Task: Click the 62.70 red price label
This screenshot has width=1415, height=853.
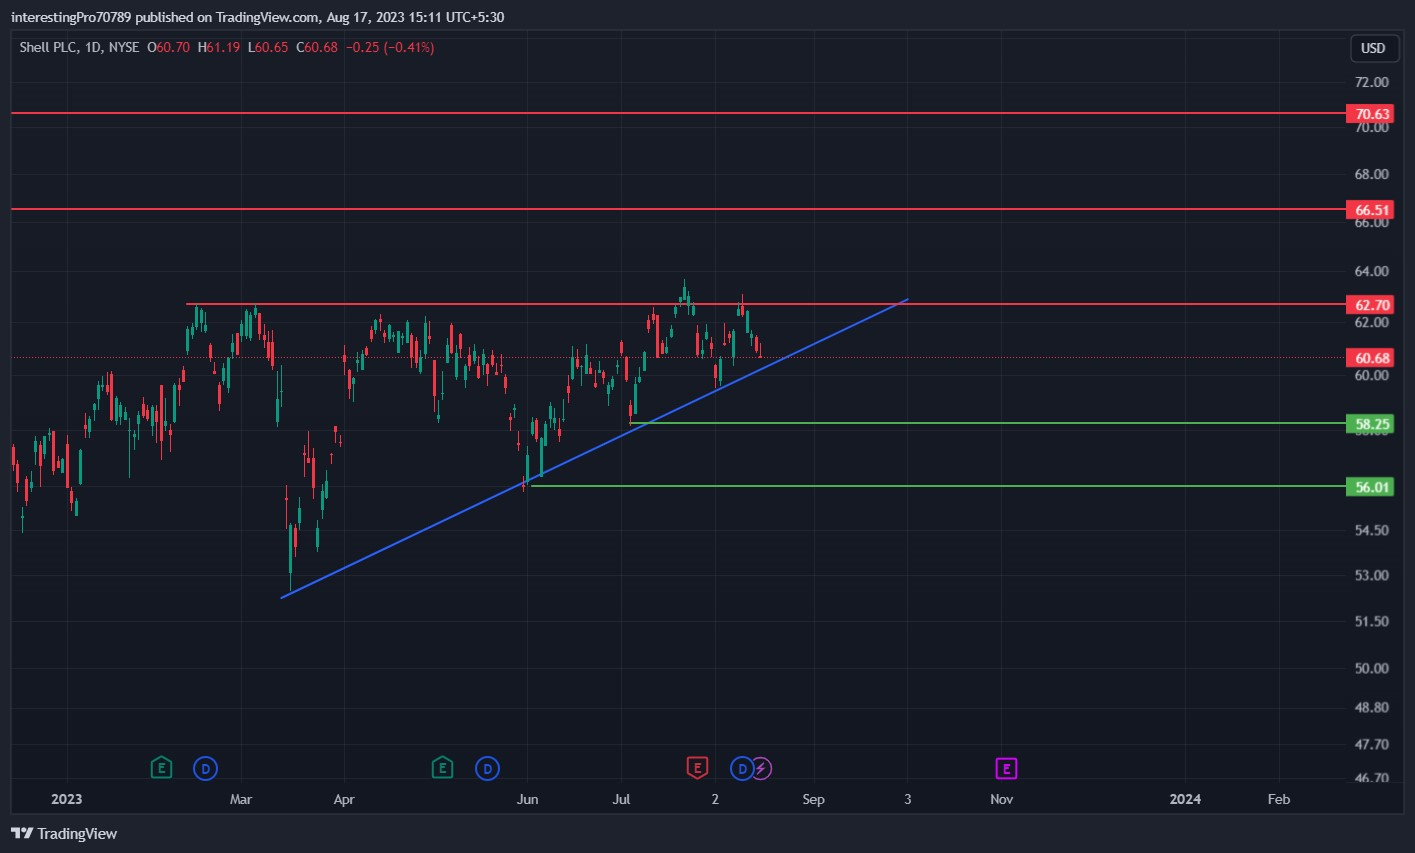Action: pos(1369,304)
